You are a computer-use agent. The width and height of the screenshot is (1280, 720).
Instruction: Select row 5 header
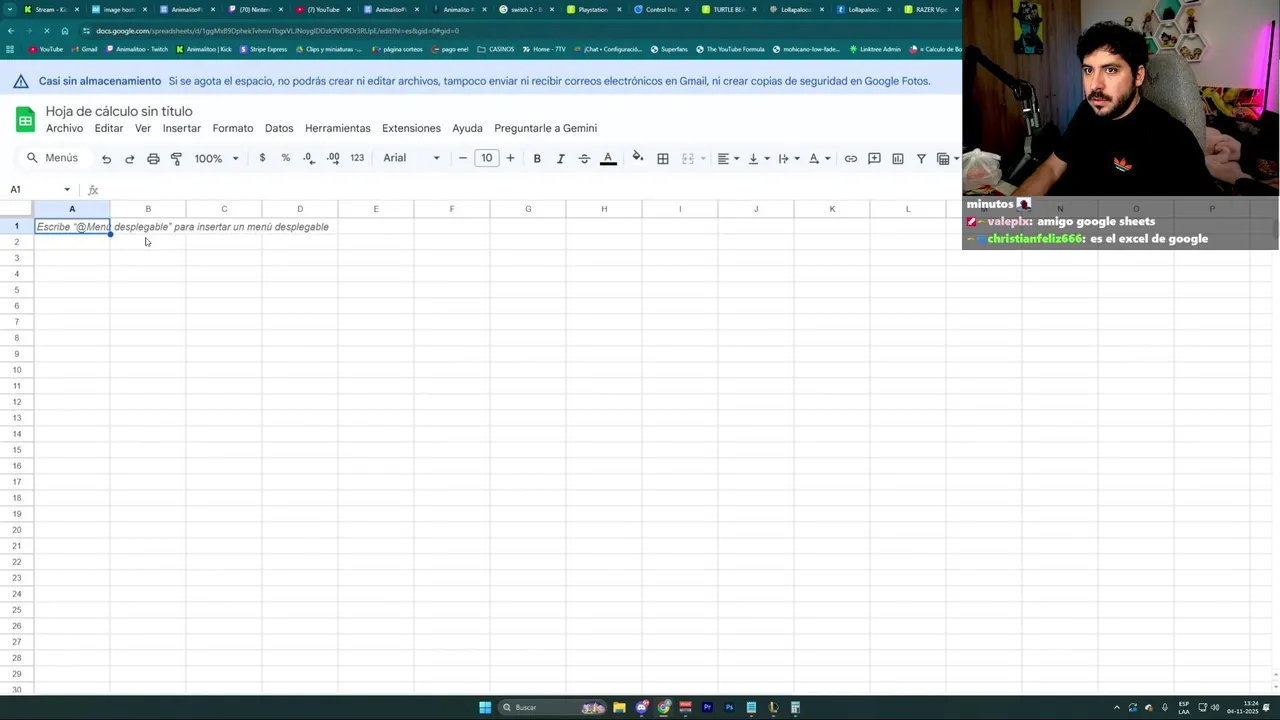pos(16,290)
